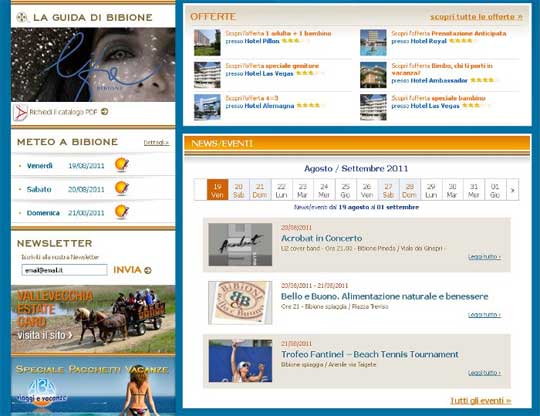
Task: Open Dettagli link in Meteo a Bibione
Action: (156, 142)
